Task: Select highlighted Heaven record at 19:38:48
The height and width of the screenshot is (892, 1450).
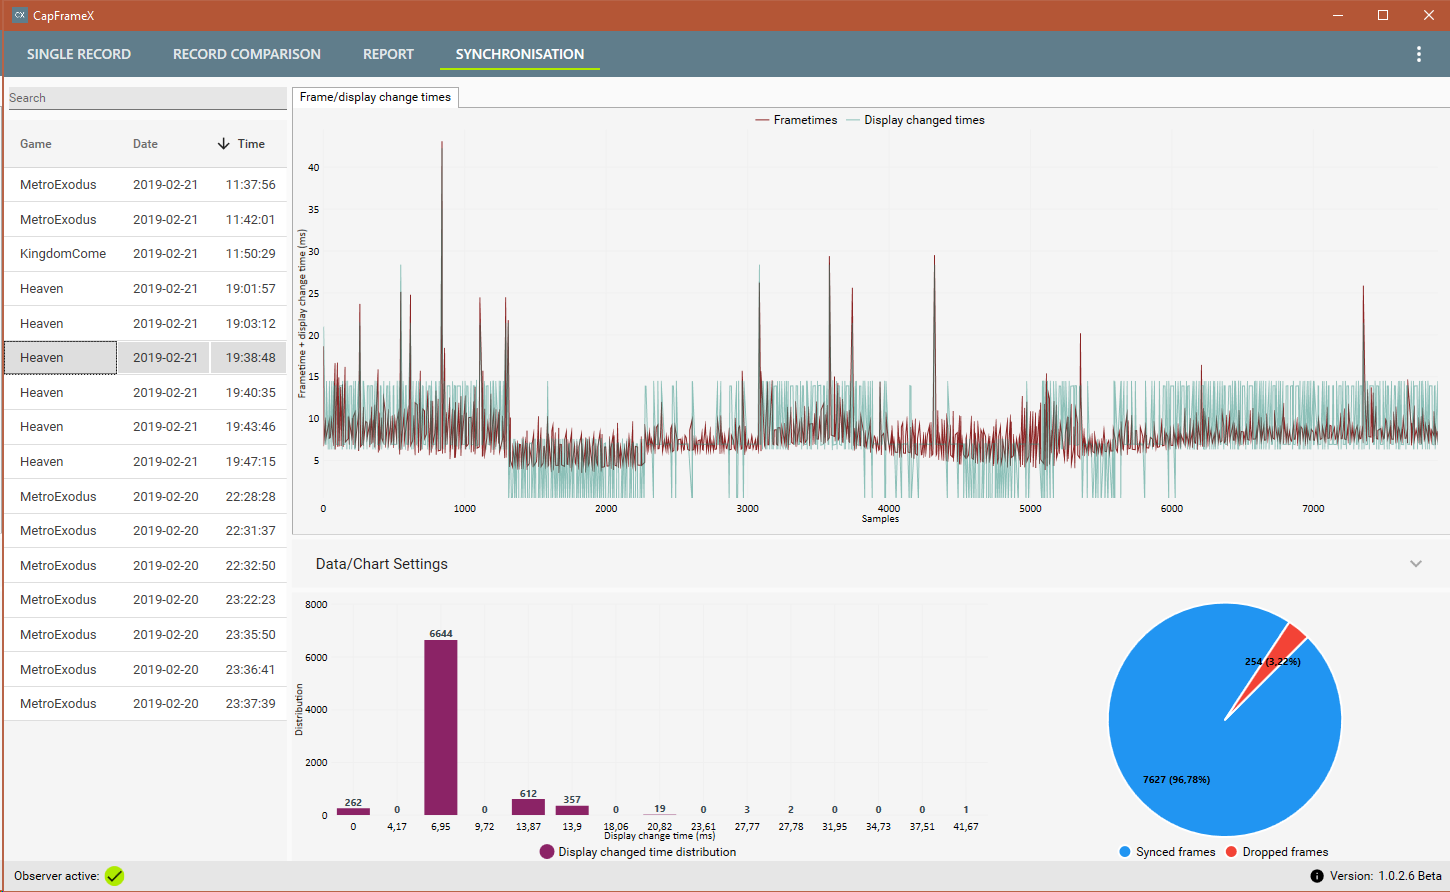Action: pyautogui.click(x=146, y=358)
